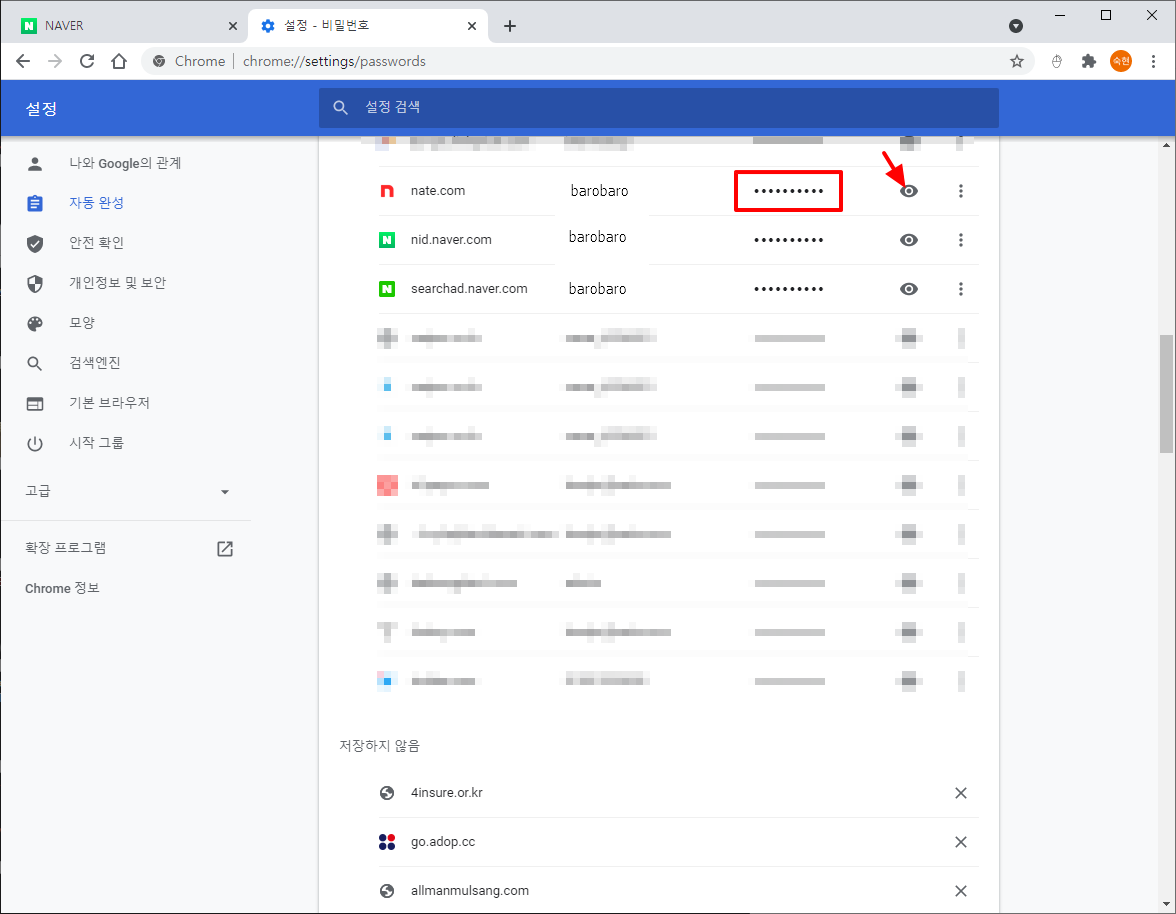Expand the 고급 advanced section
1176x914 pixels.
(x=126, y=491)
